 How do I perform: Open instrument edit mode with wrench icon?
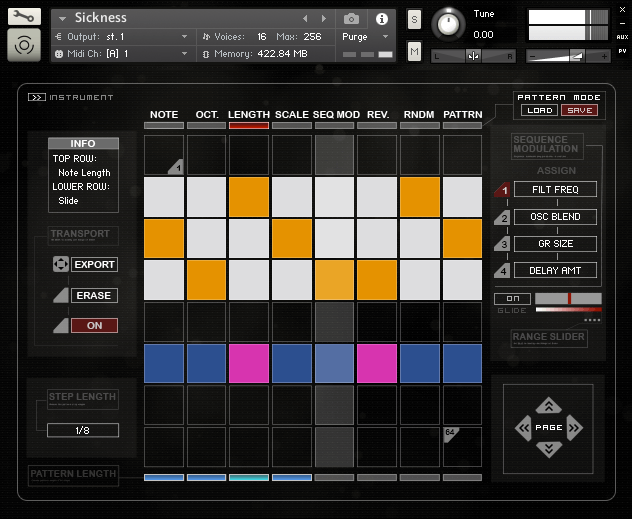point(24,17)
